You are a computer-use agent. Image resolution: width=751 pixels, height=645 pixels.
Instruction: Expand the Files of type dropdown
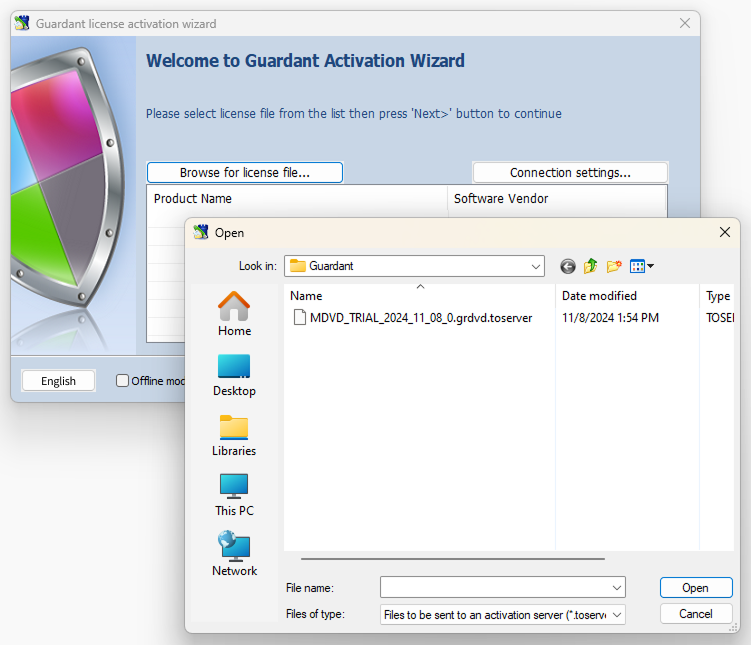click(617, 614)
